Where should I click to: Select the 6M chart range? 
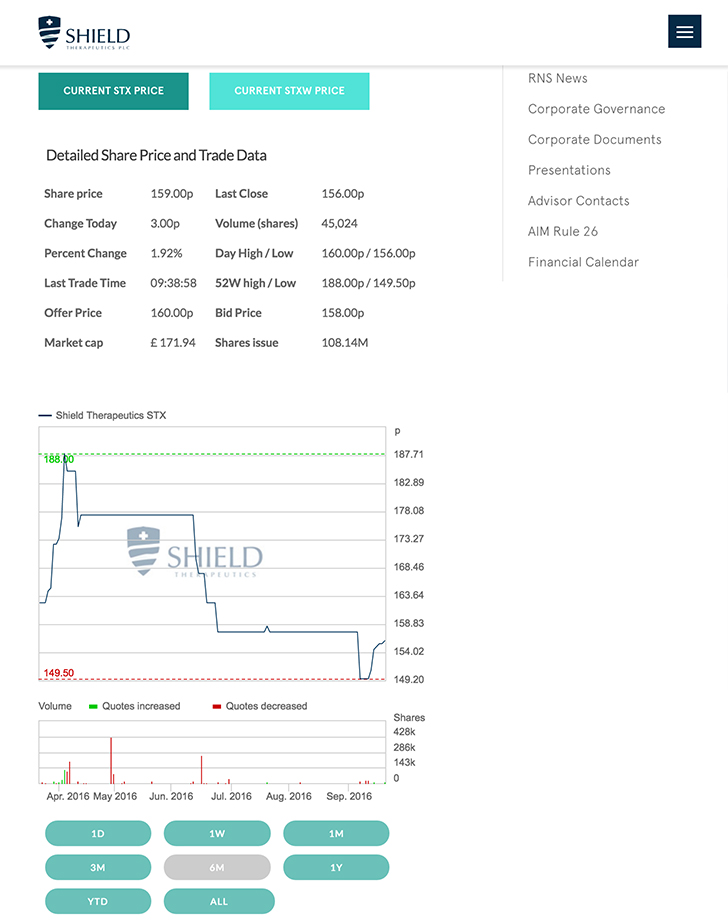point(217,867)
